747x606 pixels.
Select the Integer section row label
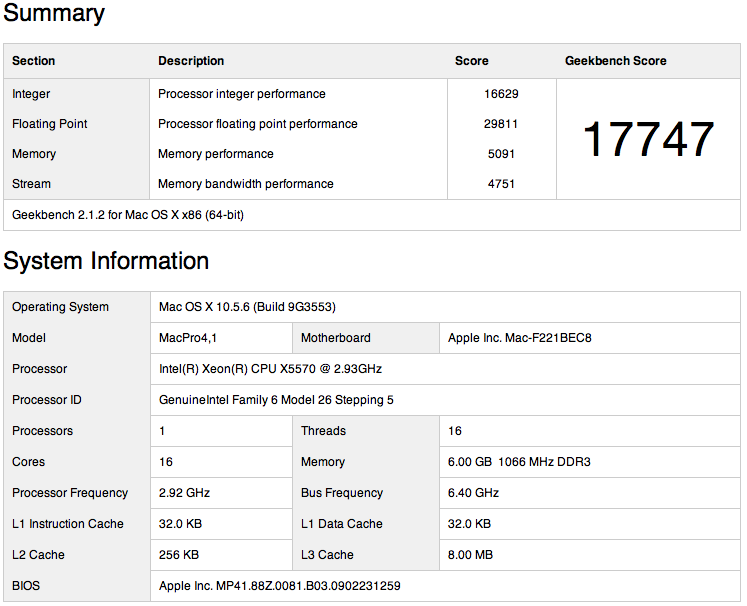[31, 94]
